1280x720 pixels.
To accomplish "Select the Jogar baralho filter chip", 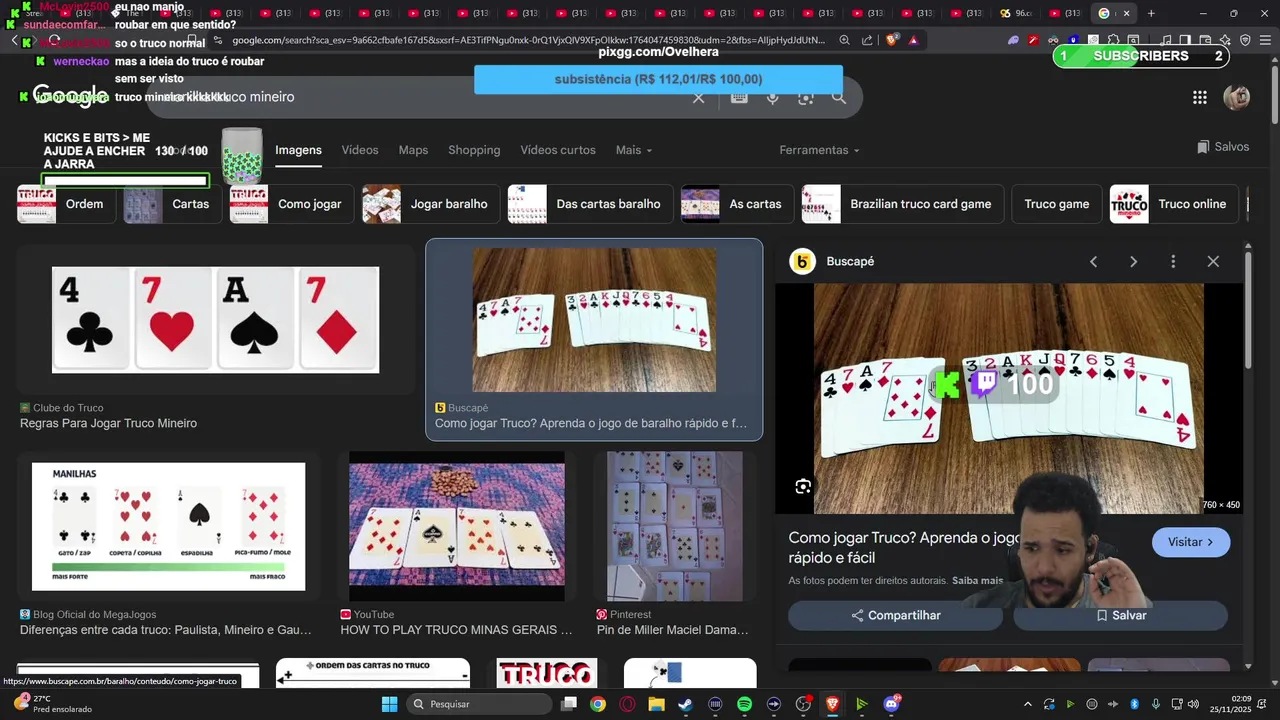I will tap(430, 204).
